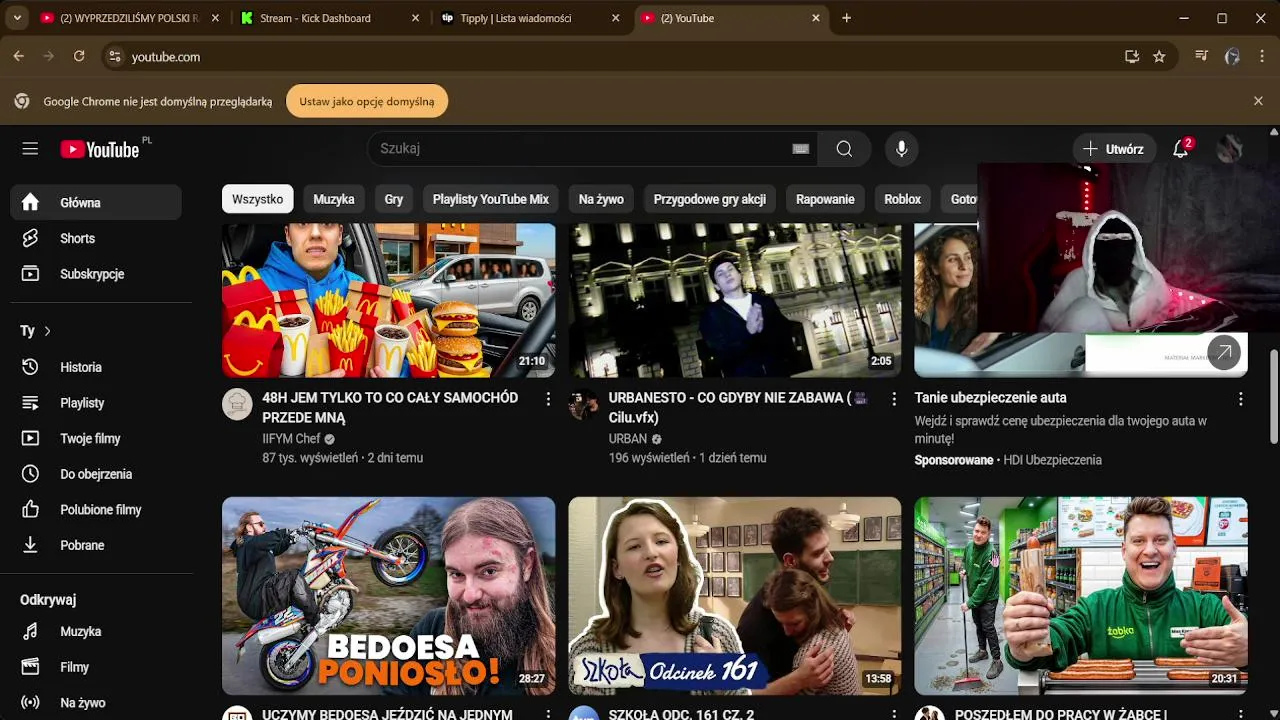The image size is (1280, 720).
Task: Open Na żywo under Odkrywaj
Action: (x=96, y=703)
